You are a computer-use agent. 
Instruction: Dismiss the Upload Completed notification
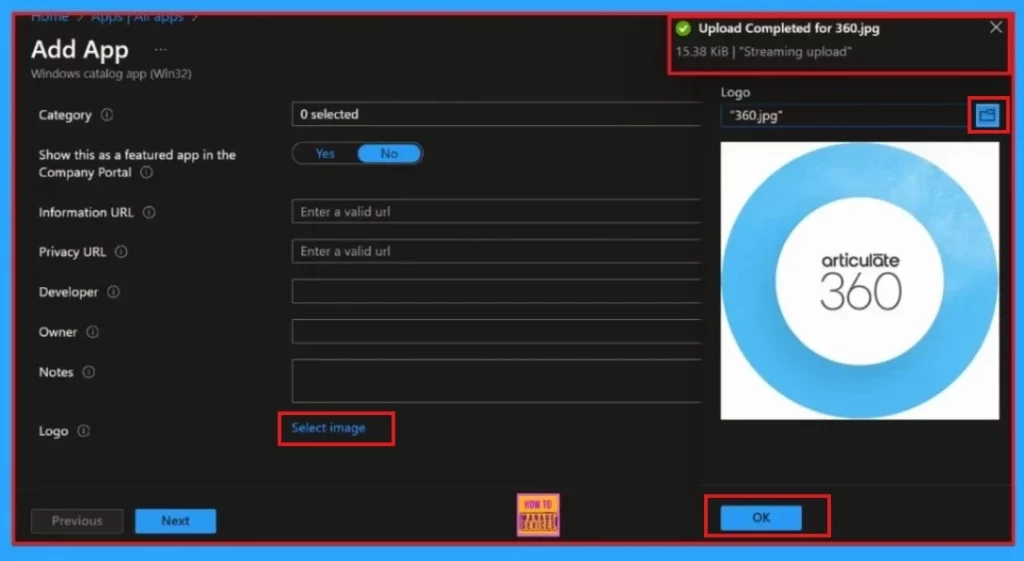click(x=995, y=27)
